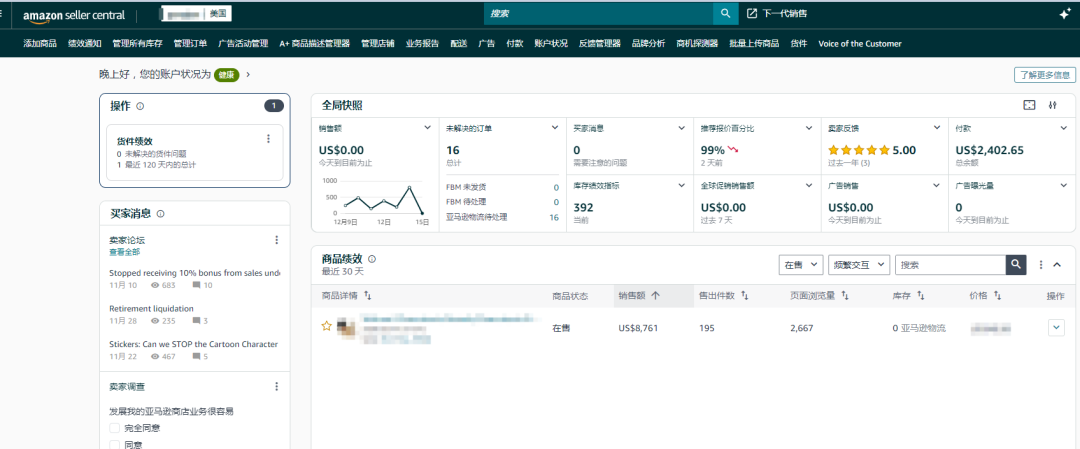Click the US$8,761 sales value
The image size is (1080, 449).
pyautogui.click(x=638, y=328)
